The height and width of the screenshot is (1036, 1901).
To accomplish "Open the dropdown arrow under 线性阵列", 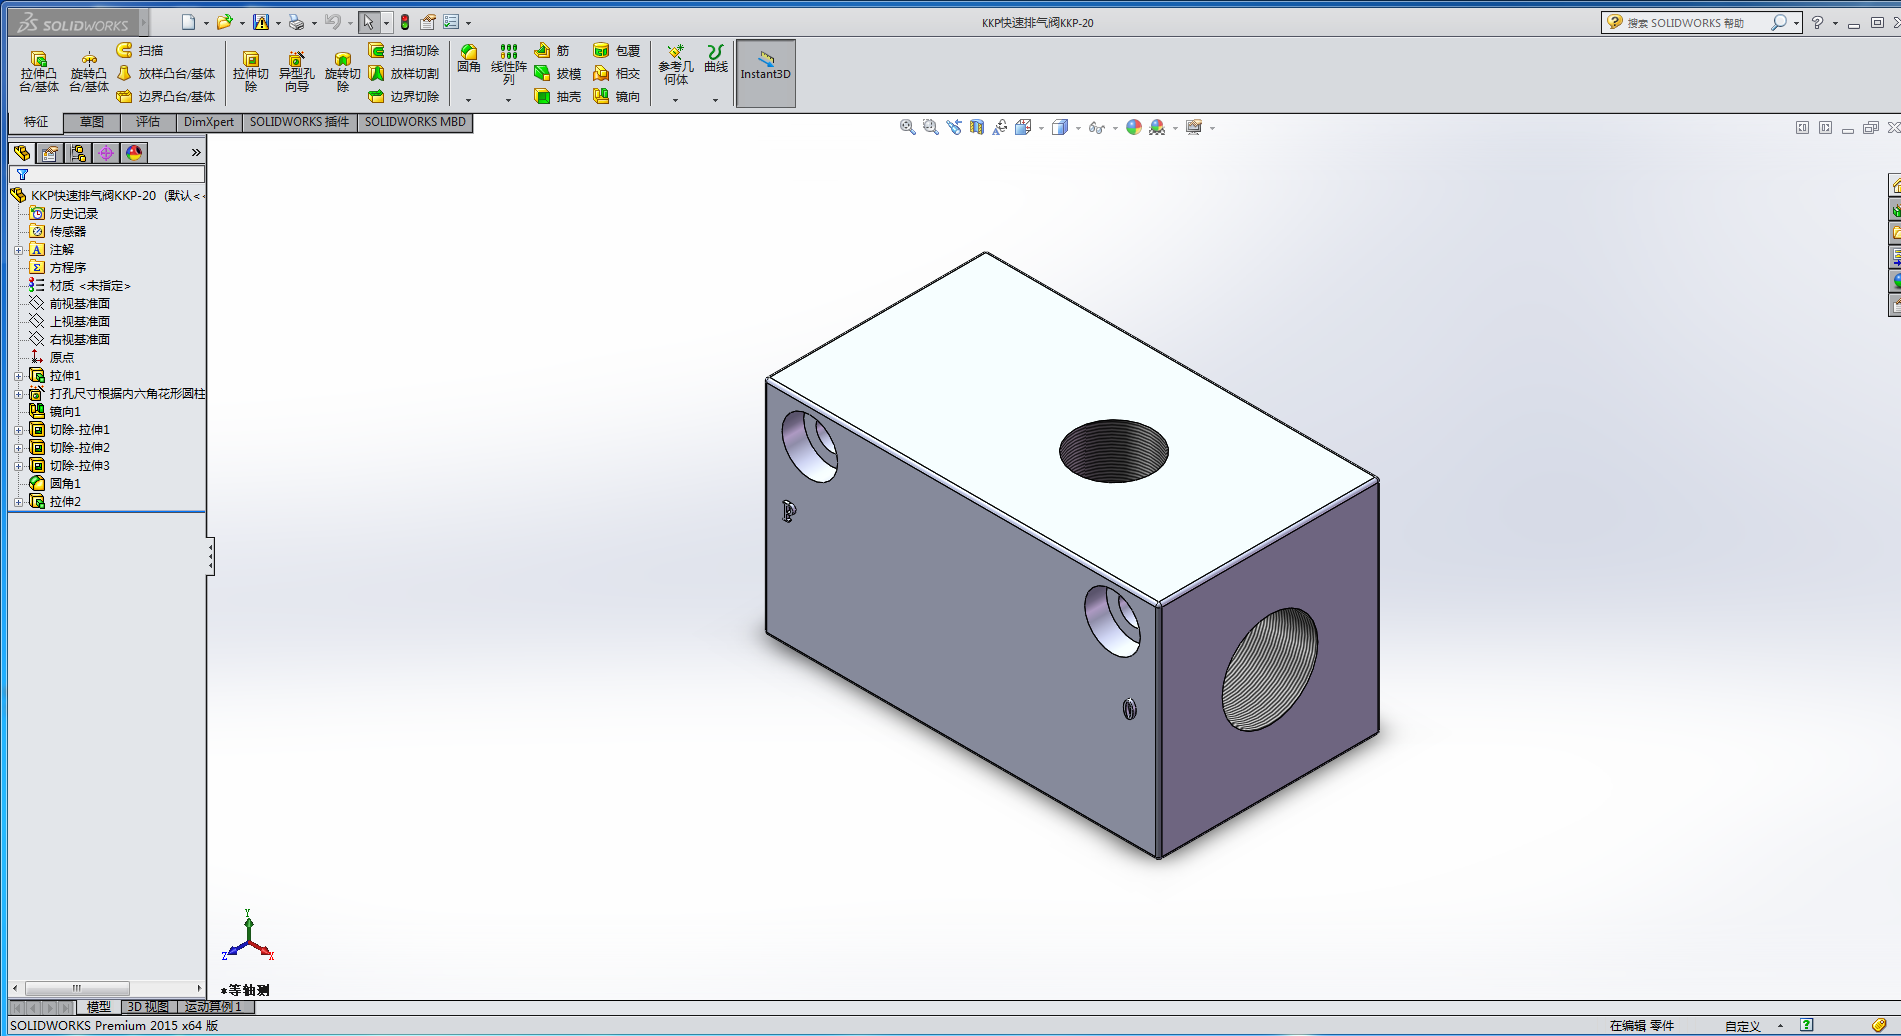I will point(508,100).
